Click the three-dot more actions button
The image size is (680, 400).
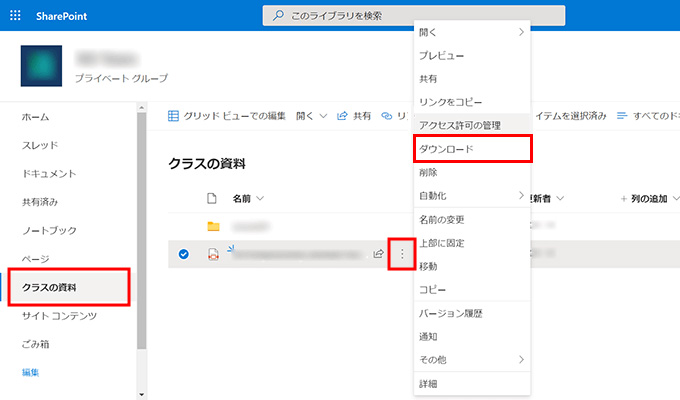402,254
